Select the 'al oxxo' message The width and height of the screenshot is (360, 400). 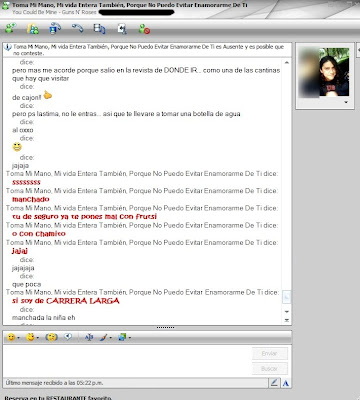point(23,130)
